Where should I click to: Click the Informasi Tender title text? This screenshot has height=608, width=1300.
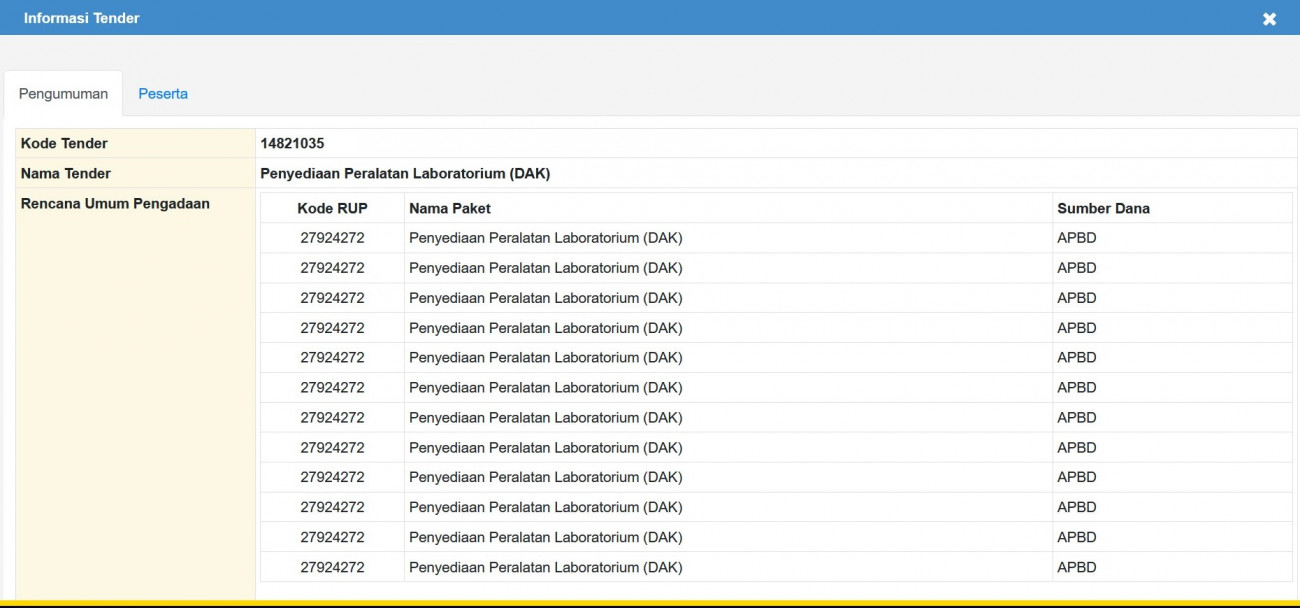pos(82,18)
